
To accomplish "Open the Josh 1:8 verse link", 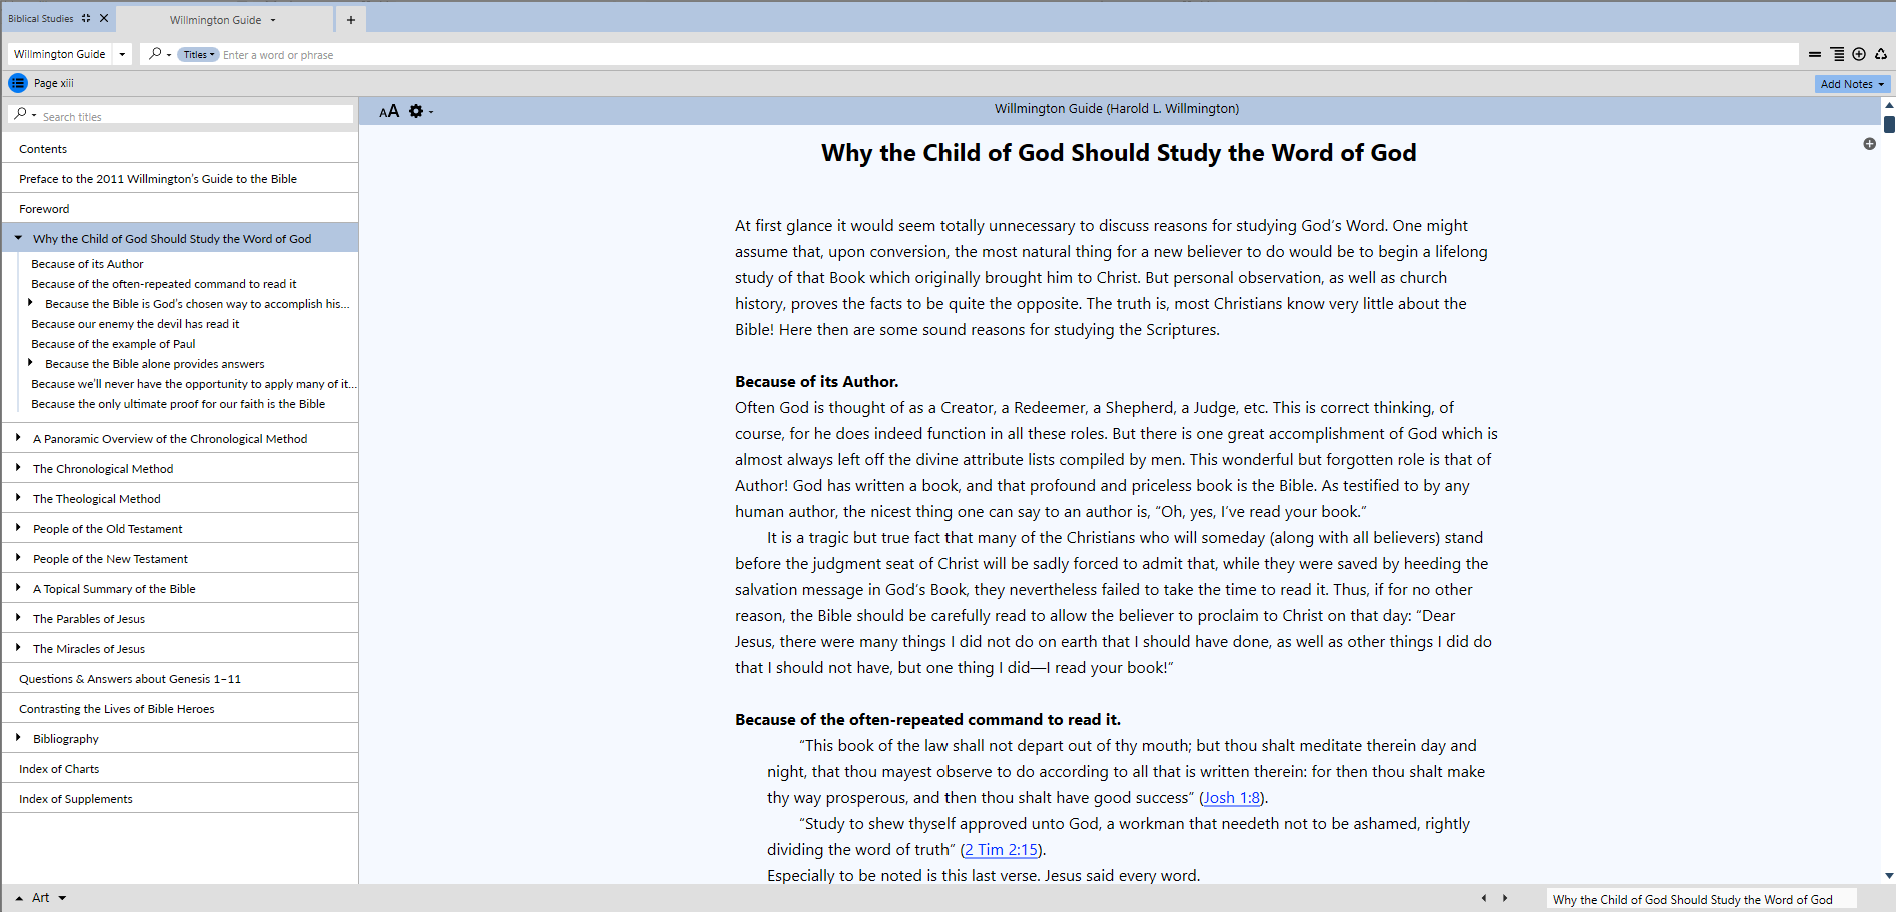I will click(1232, 797).
